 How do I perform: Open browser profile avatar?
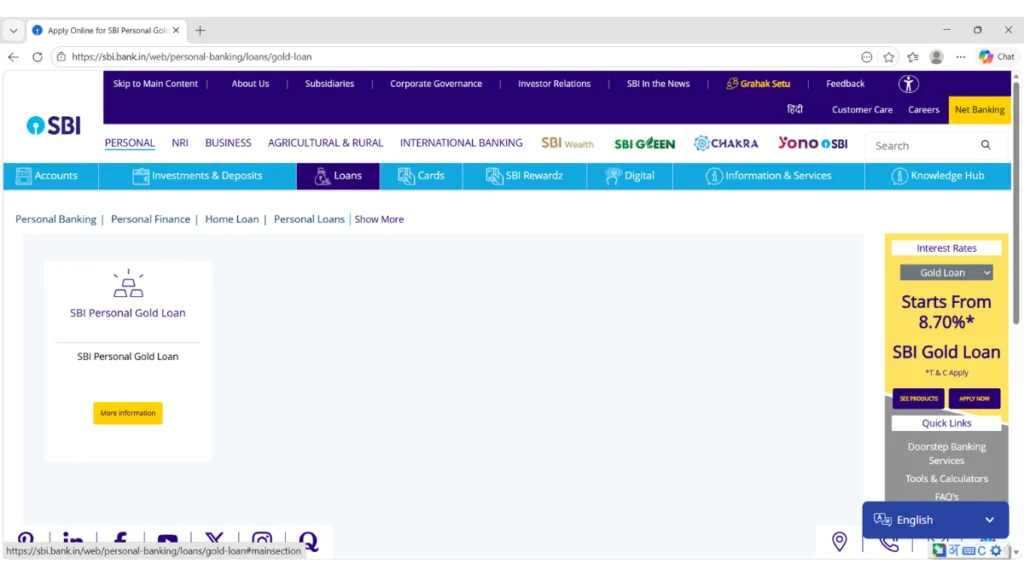(x=936, y=57)
